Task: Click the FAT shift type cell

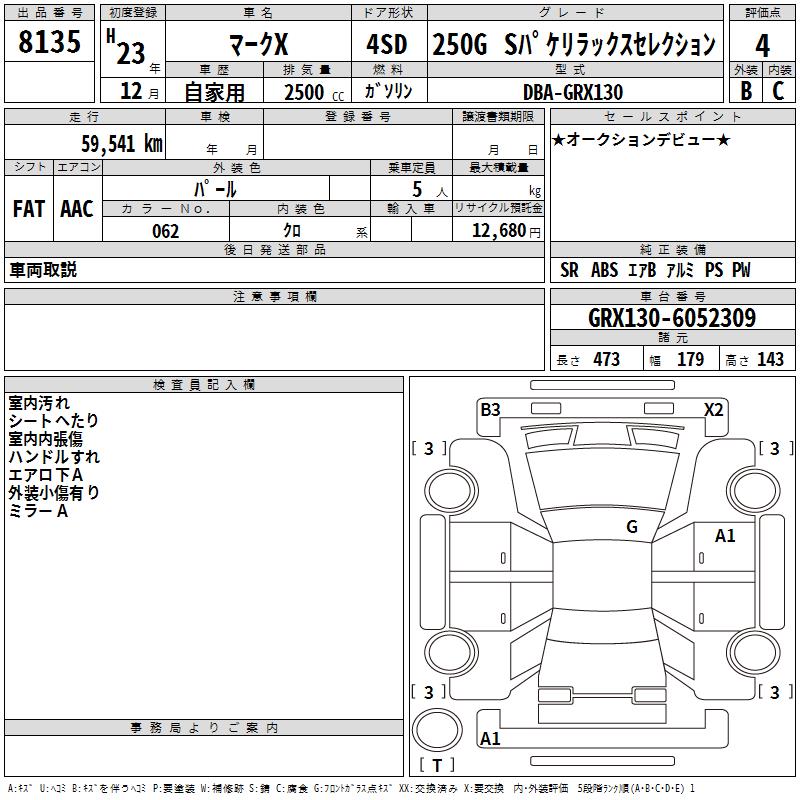Action: pyautogui.click(x=29, y=208)
